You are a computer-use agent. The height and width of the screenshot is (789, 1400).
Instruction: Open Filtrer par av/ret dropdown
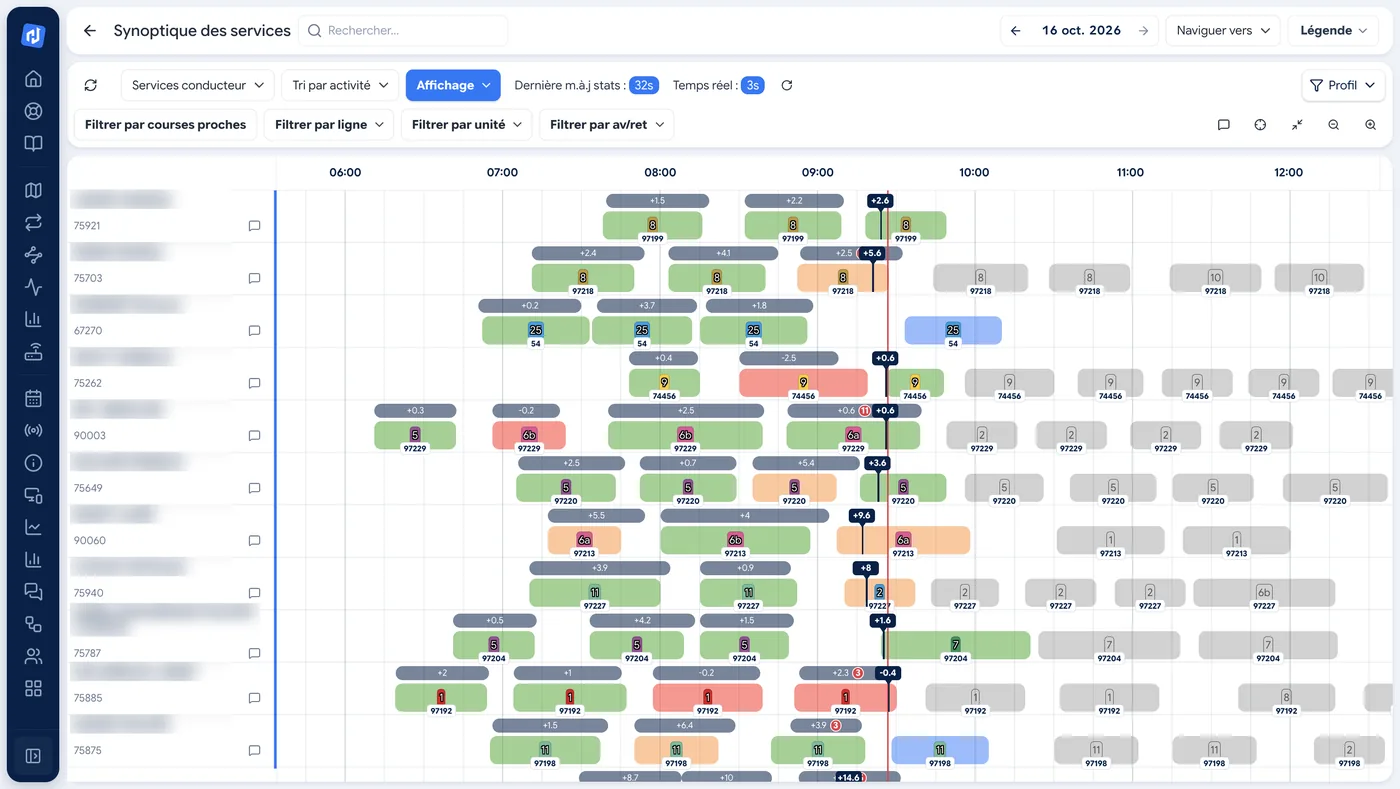tap(607, 125)
